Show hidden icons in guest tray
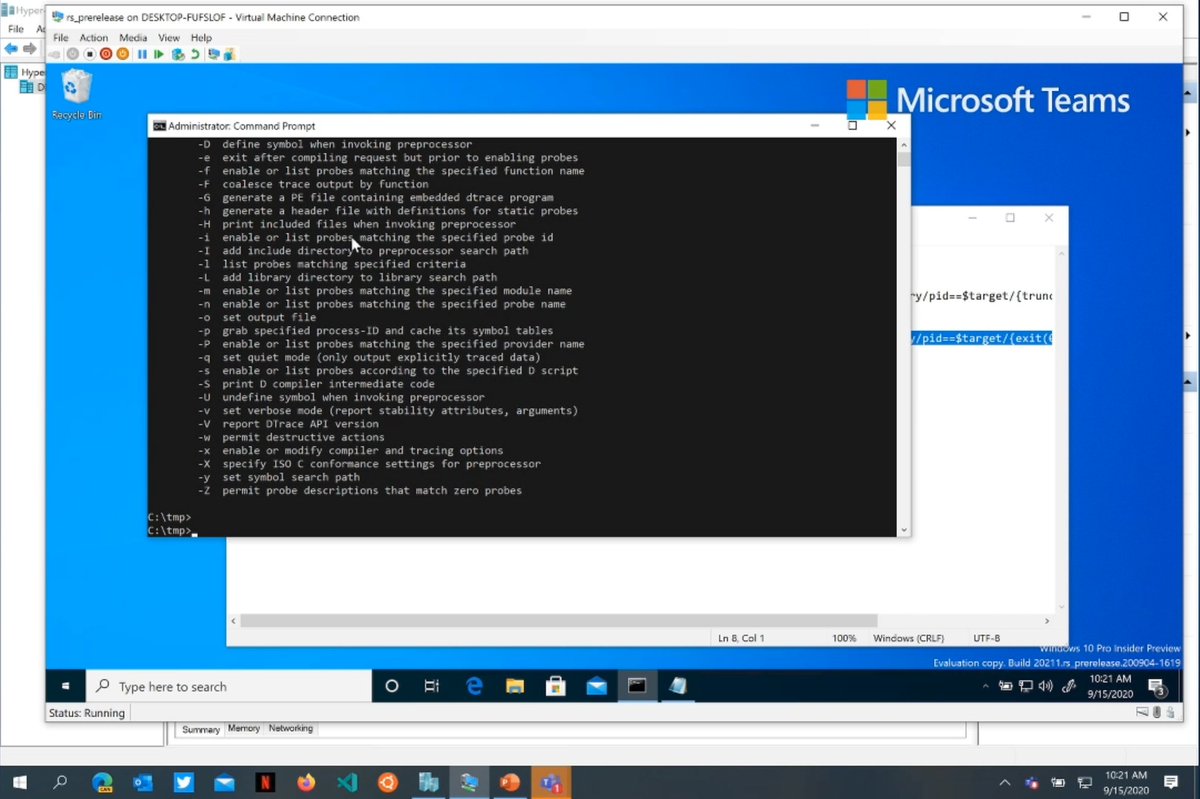The height and width of the screenshot is (799, 1200). pos(986,686)
